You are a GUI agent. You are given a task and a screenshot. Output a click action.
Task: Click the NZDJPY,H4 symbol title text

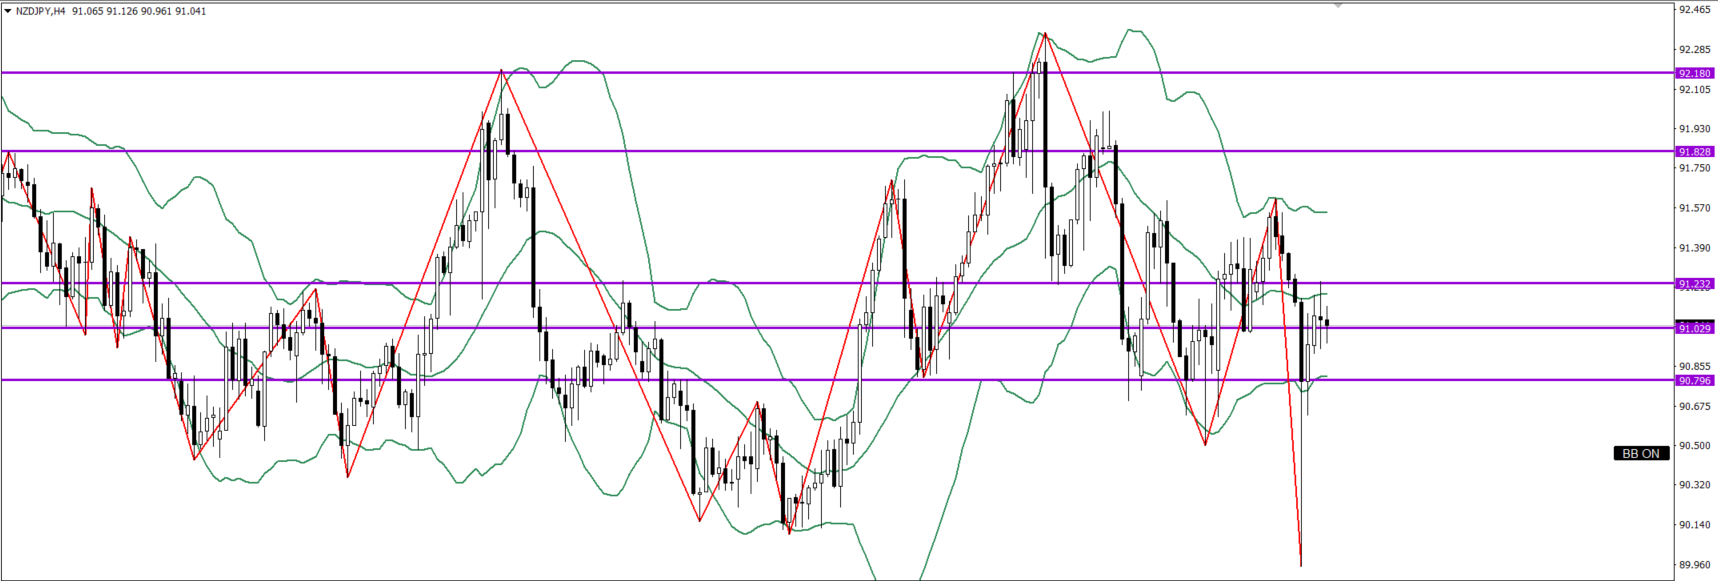(41, 11)
